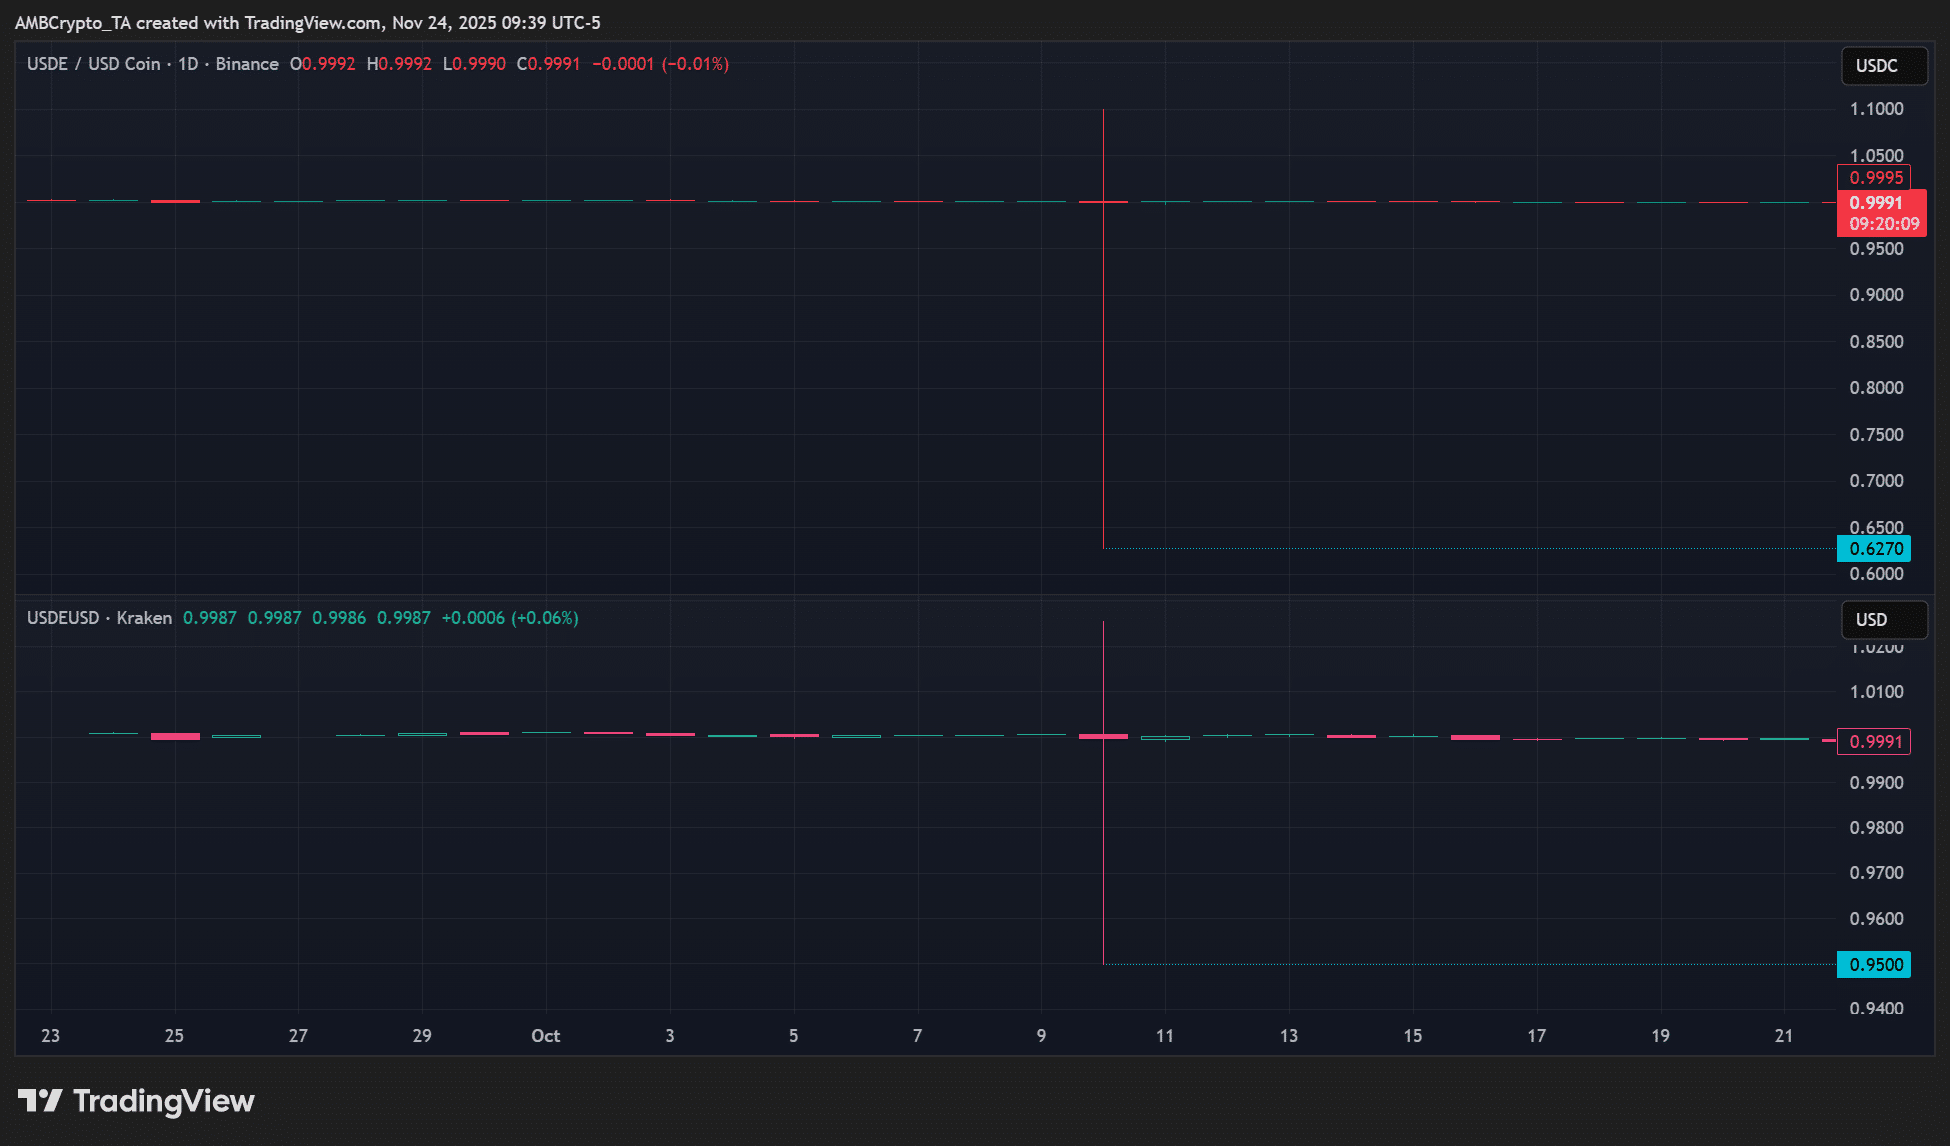Click the +0.0006 (+0.06%) change value

click(x=509, y=618)
